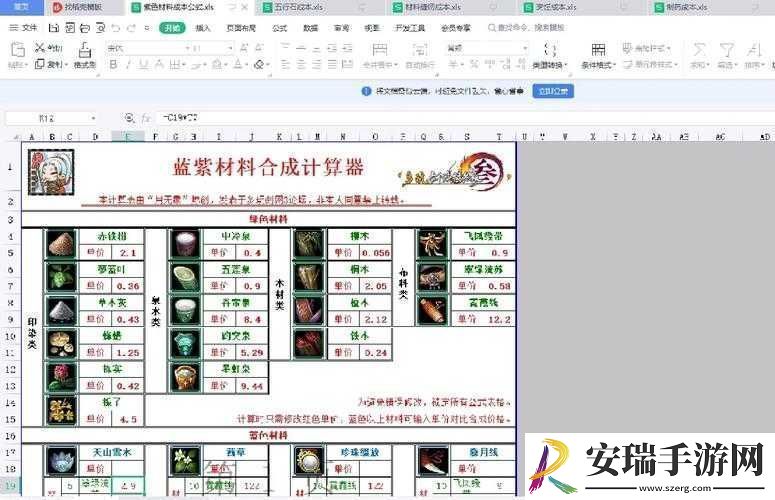This screenshot has height=500, width=775.
Task: Click the info icon in notification bar
Action: [x=366, y=91]
